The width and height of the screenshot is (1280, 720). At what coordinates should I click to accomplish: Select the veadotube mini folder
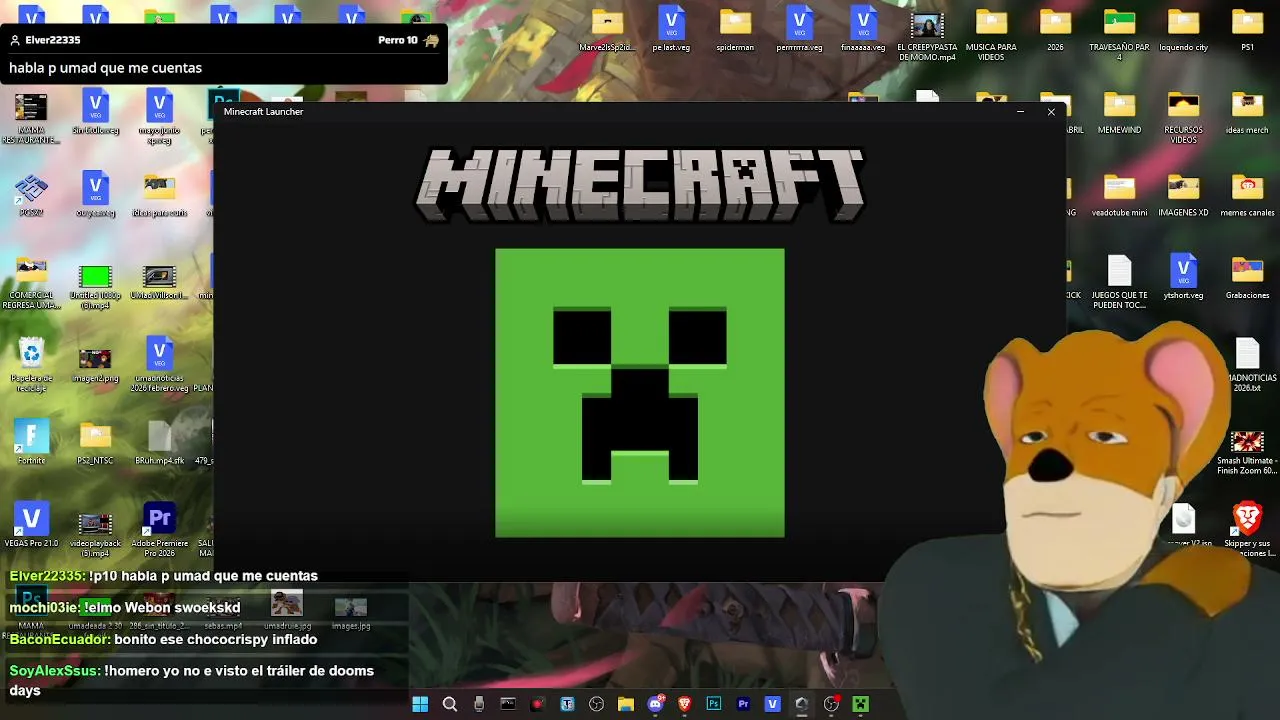[x=1119, y=195]
